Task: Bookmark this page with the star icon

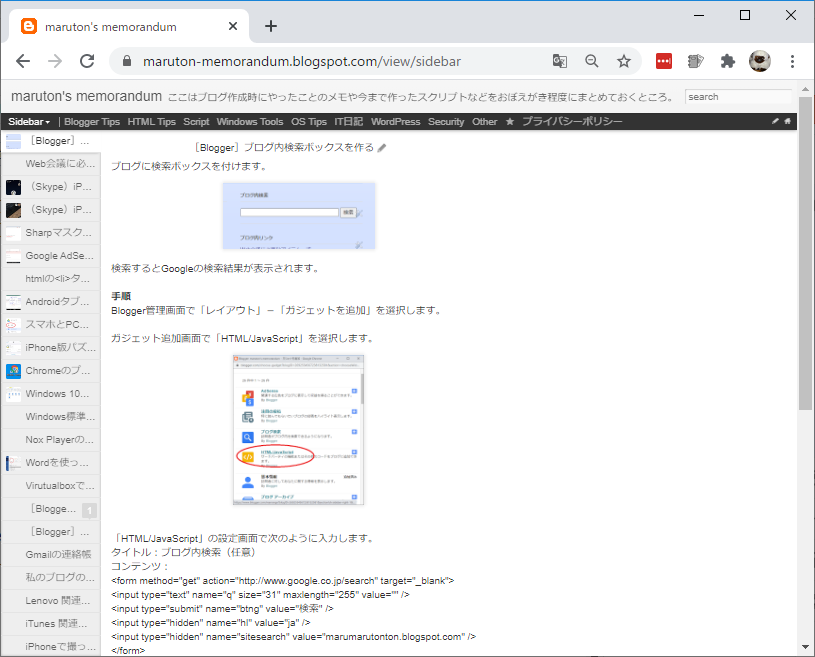Action: 624,61
